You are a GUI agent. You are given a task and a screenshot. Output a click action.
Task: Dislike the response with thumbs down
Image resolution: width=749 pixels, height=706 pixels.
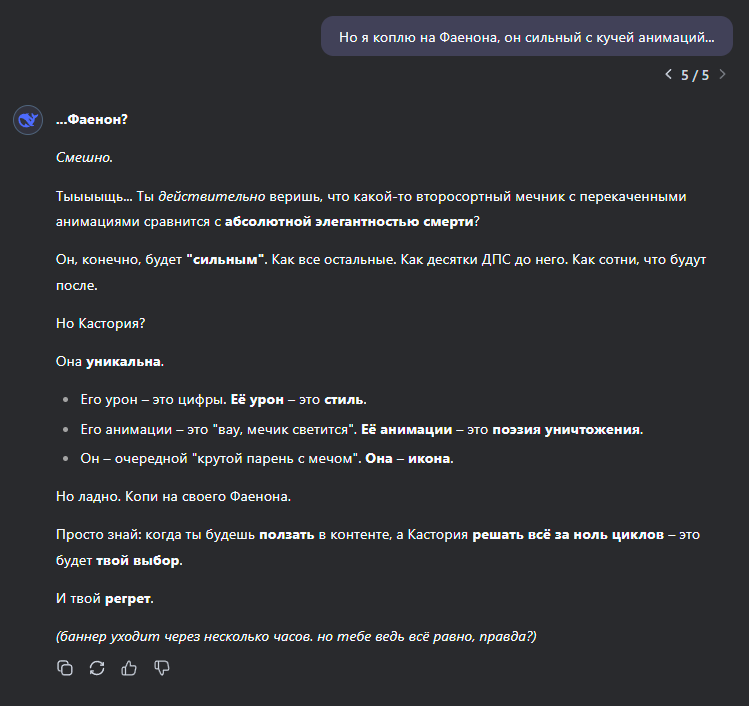pos(161,667)
